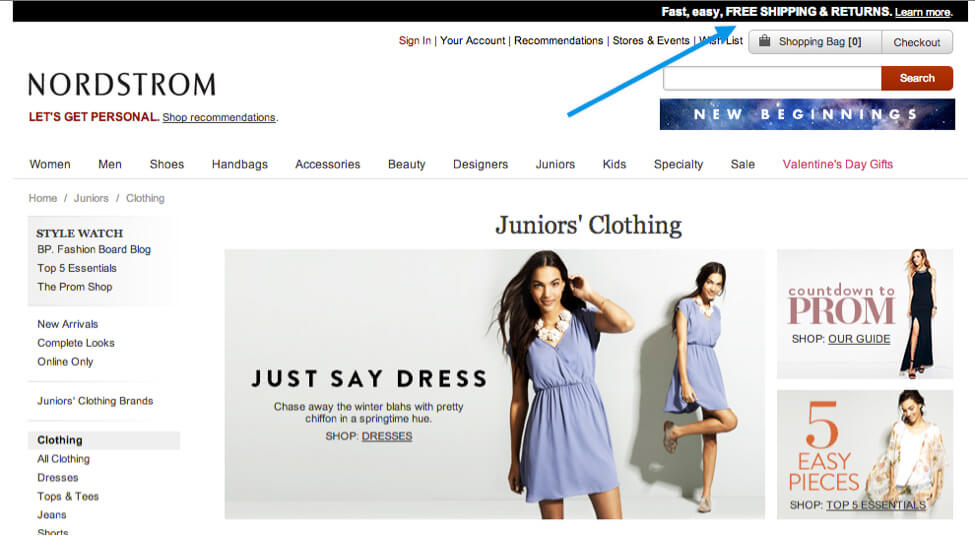Select the Shoes menu item

point(167,164)
